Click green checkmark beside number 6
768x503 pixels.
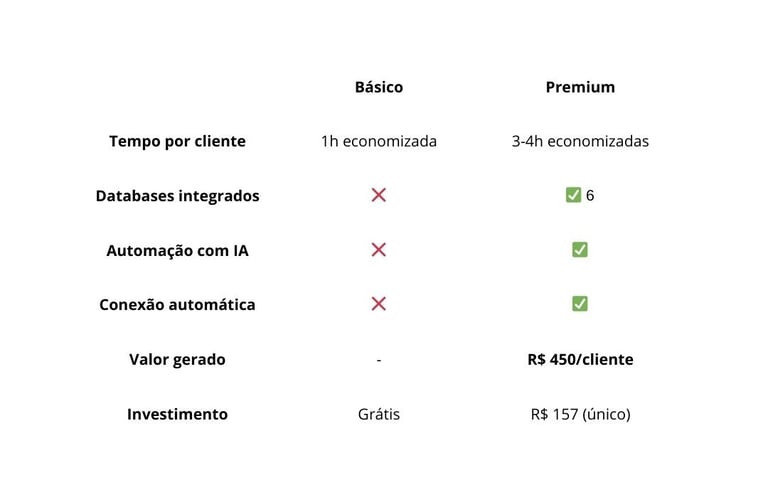point(573,195)
